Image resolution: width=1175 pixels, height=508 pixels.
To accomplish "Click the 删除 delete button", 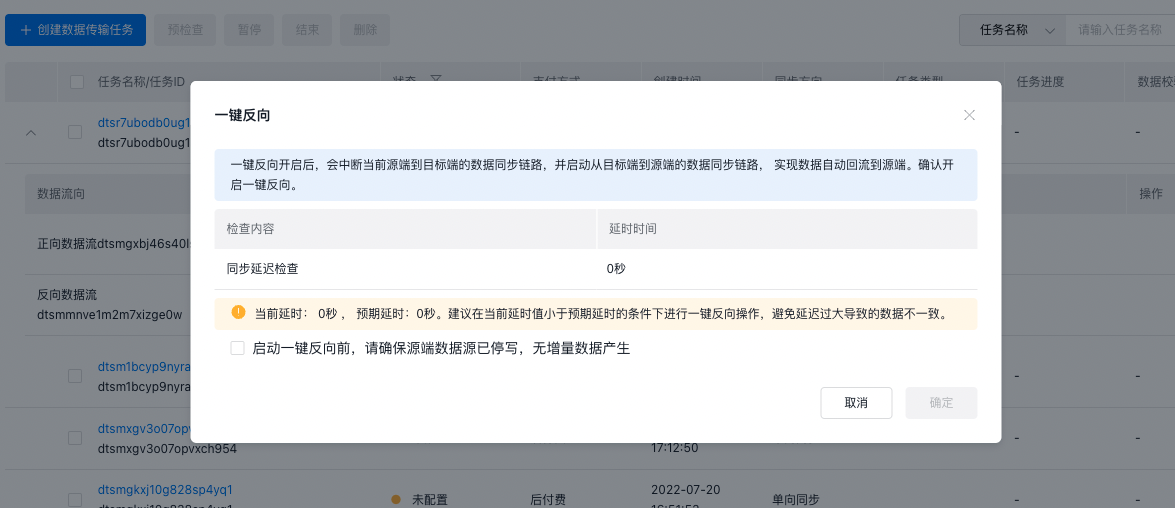I will [x=365, y=30].
